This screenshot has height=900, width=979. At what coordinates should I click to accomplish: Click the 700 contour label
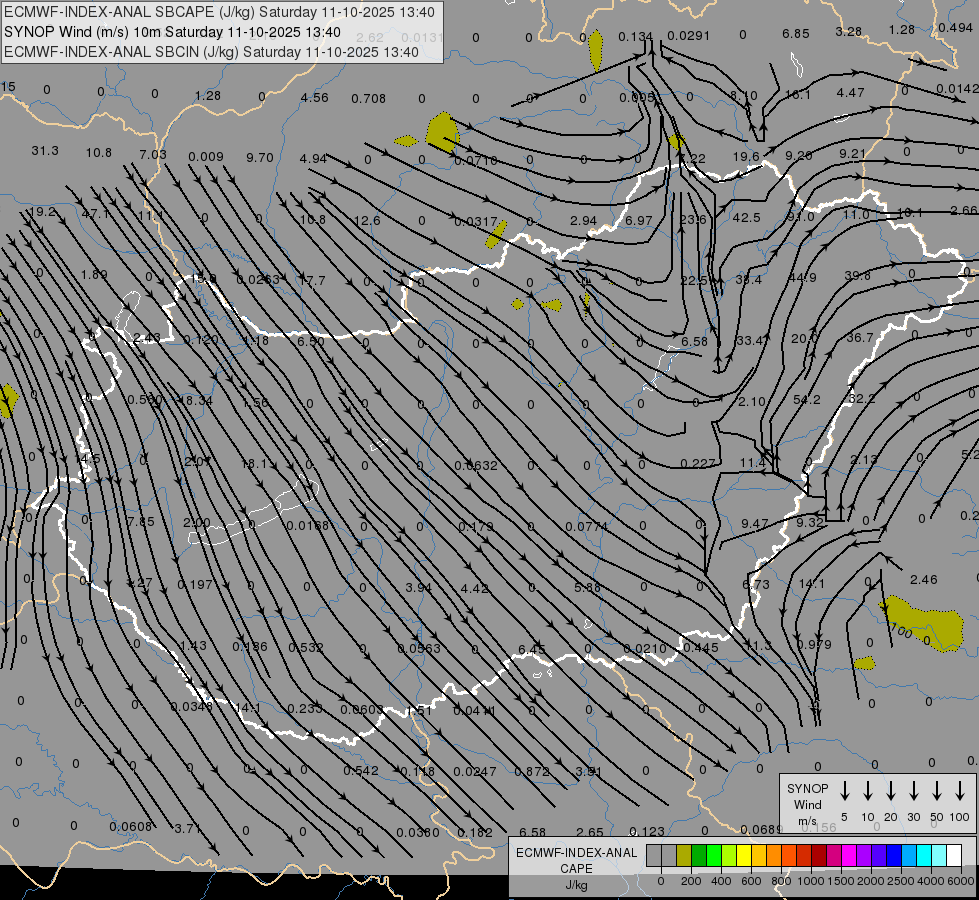click(900, 630)
